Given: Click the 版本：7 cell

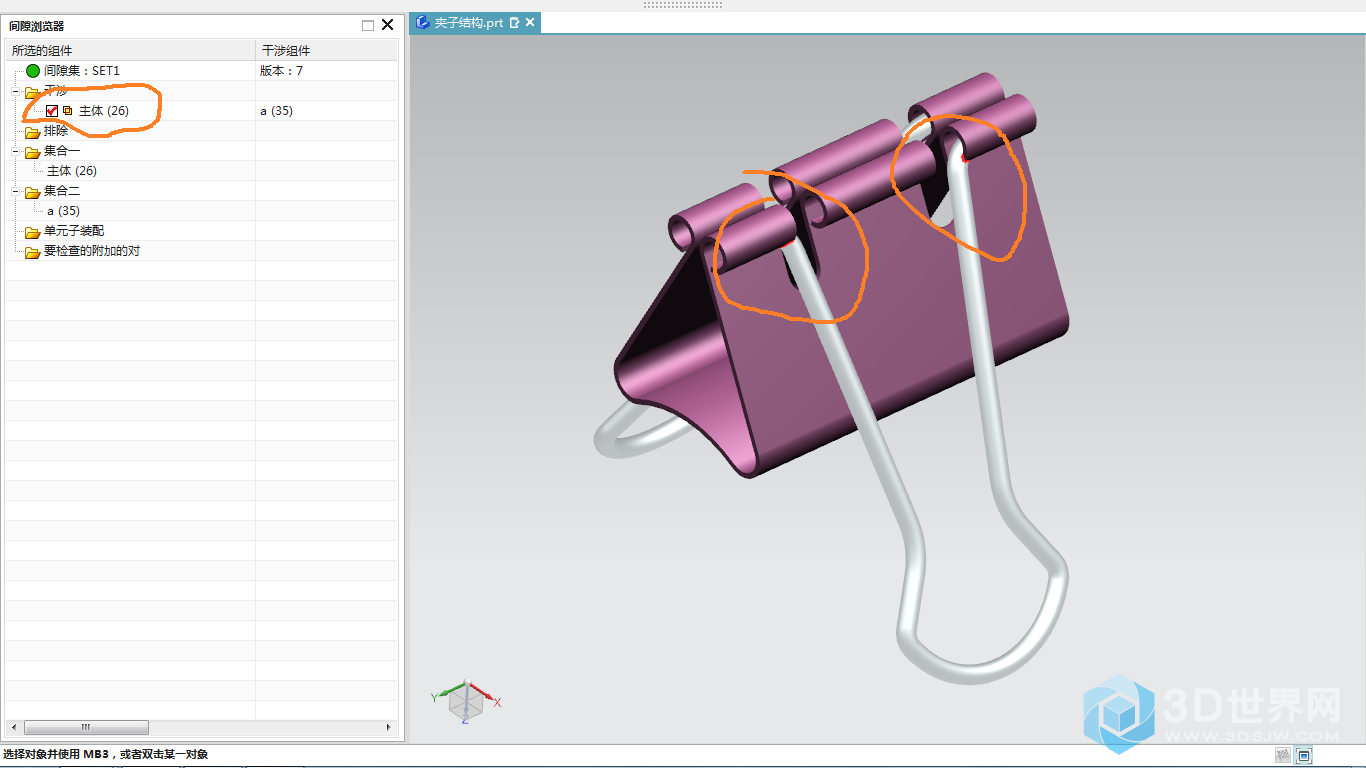Looking at the screenshot, I should click(x=281, y=71).
